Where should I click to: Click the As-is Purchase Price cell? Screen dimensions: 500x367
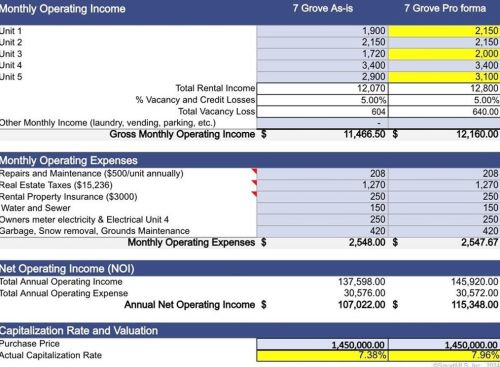tap(322, 345)
